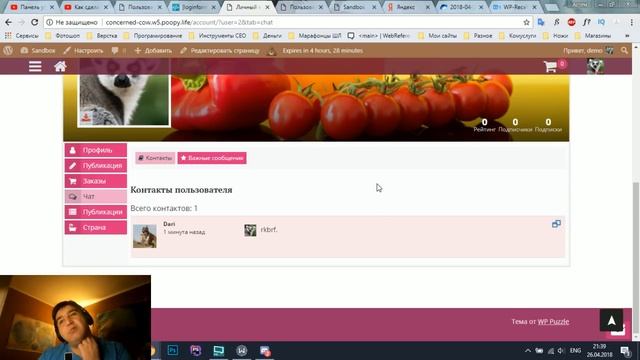Open WebReference main bookmark
Viewport: 640px width, 360px height.
pyautogui.click(x=379, y=36)
